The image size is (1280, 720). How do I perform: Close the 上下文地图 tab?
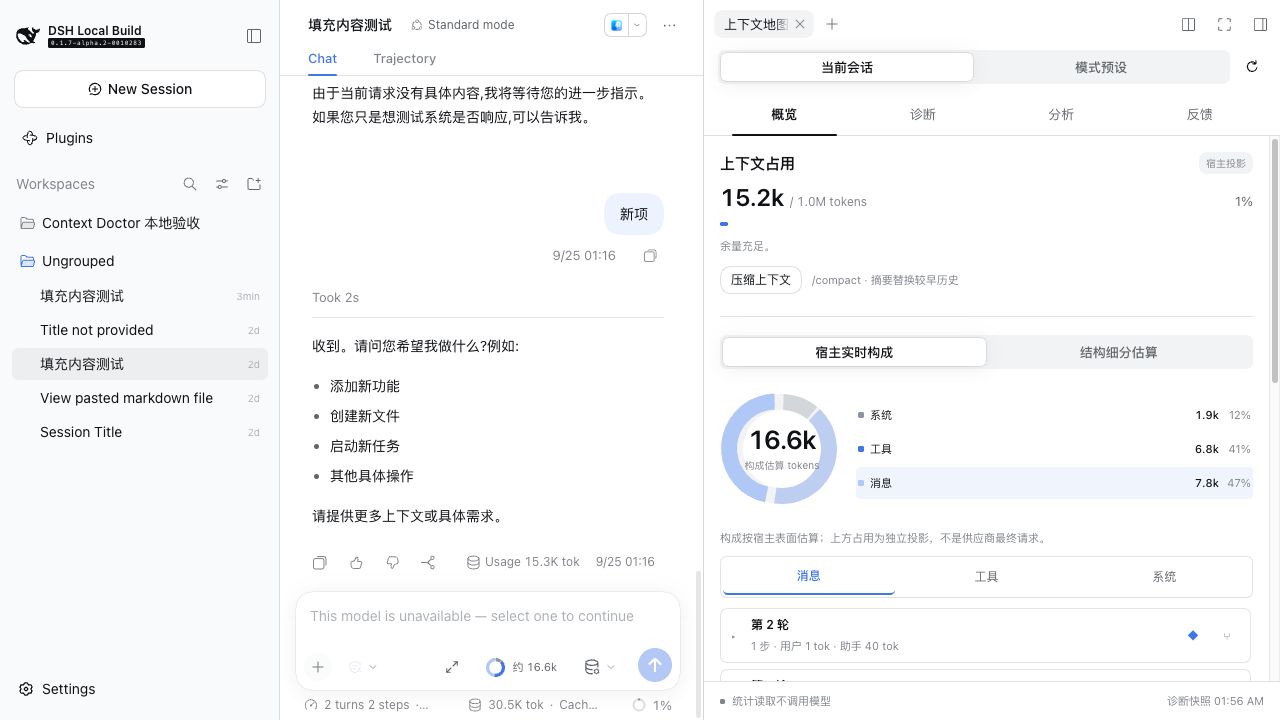tap(800, 25)
